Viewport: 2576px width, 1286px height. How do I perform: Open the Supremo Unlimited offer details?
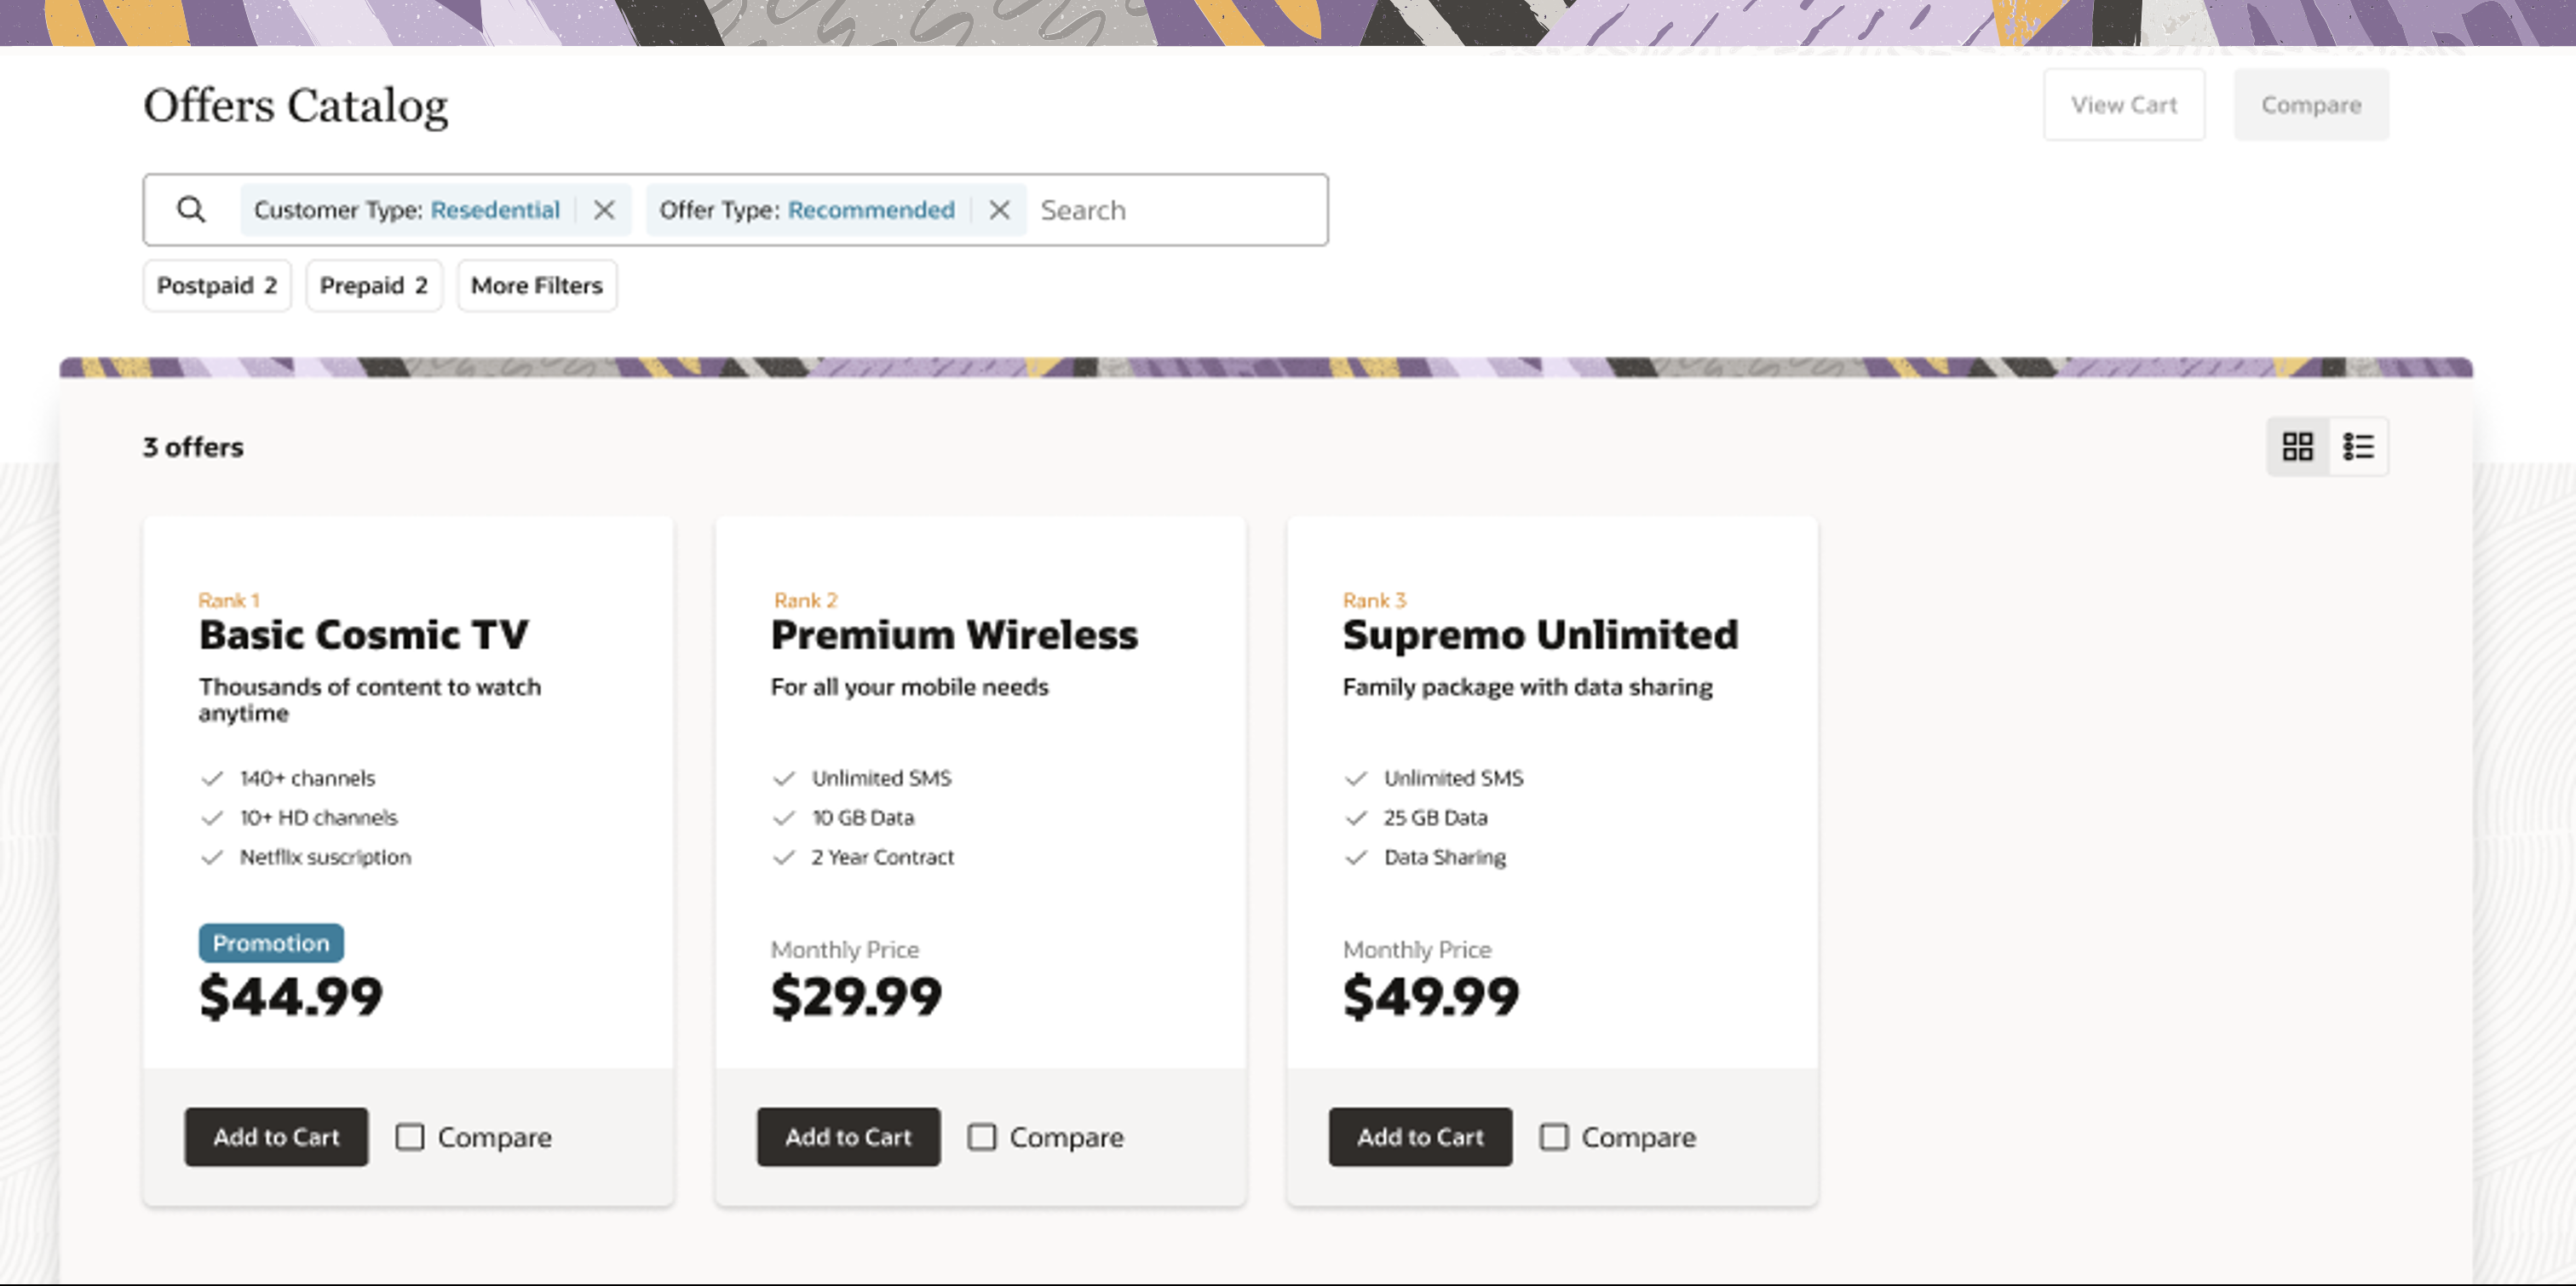click(1540, 633)
